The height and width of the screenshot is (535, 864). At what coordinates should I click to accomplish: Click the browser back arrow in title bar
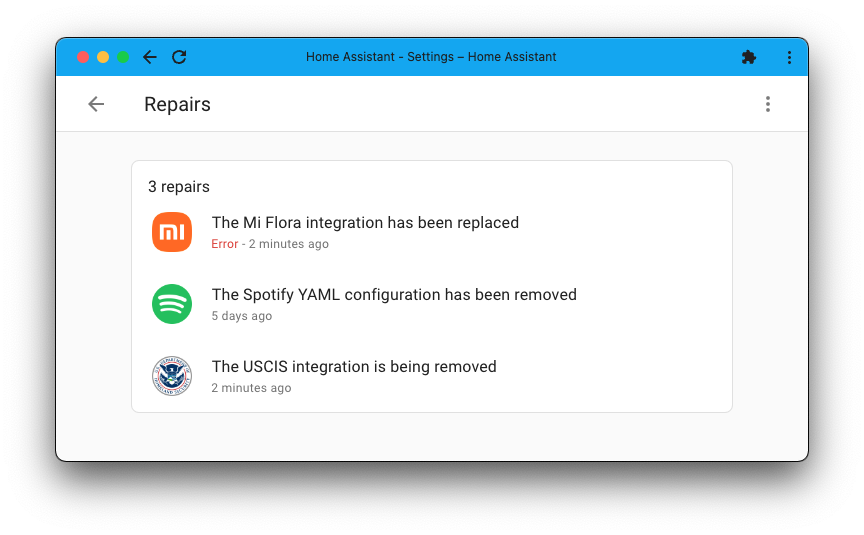150,57
